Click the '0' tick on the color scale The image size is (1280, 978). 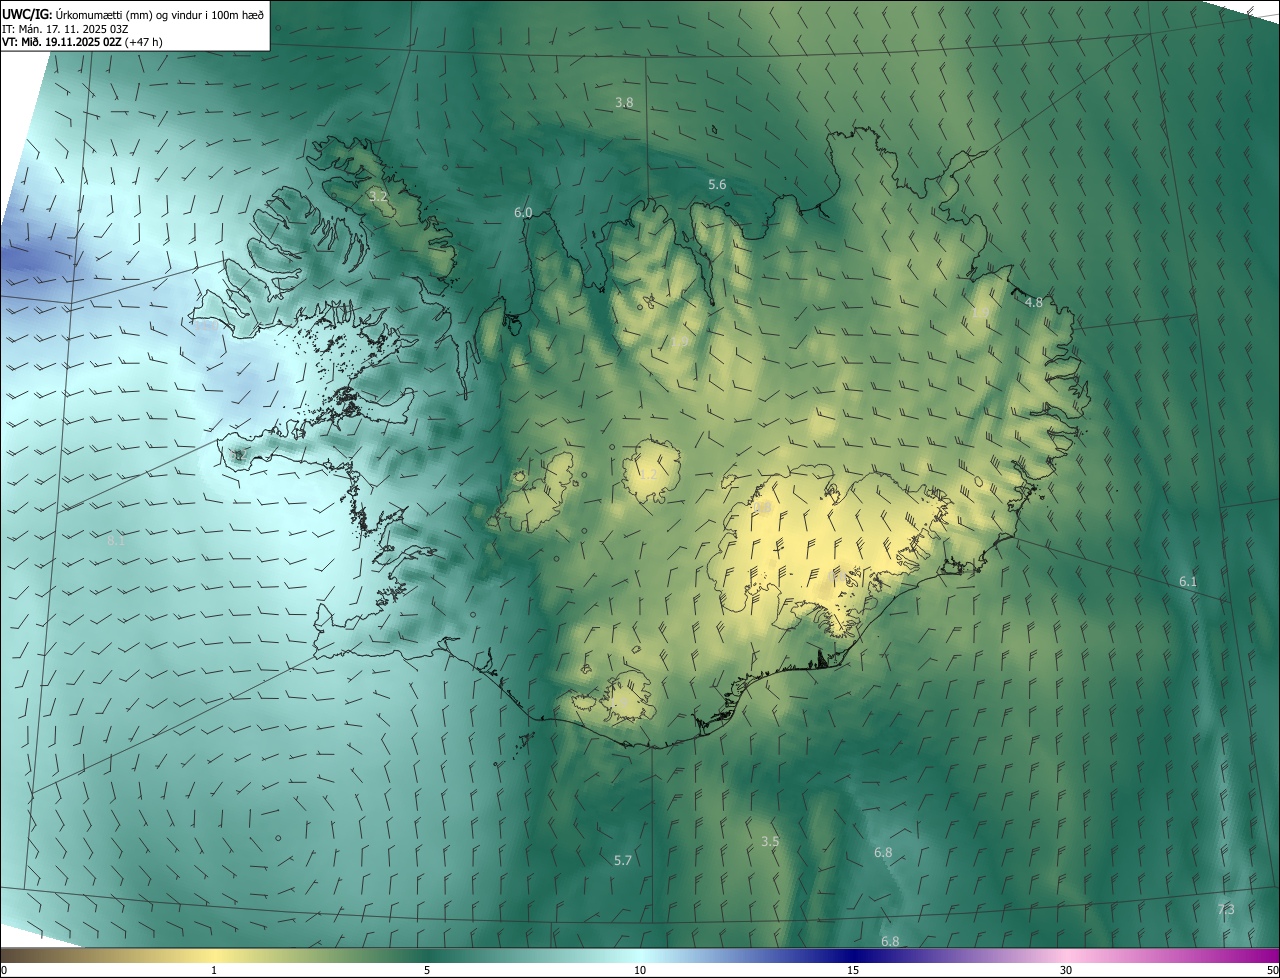pyautogui.click(x=4, y=970)
